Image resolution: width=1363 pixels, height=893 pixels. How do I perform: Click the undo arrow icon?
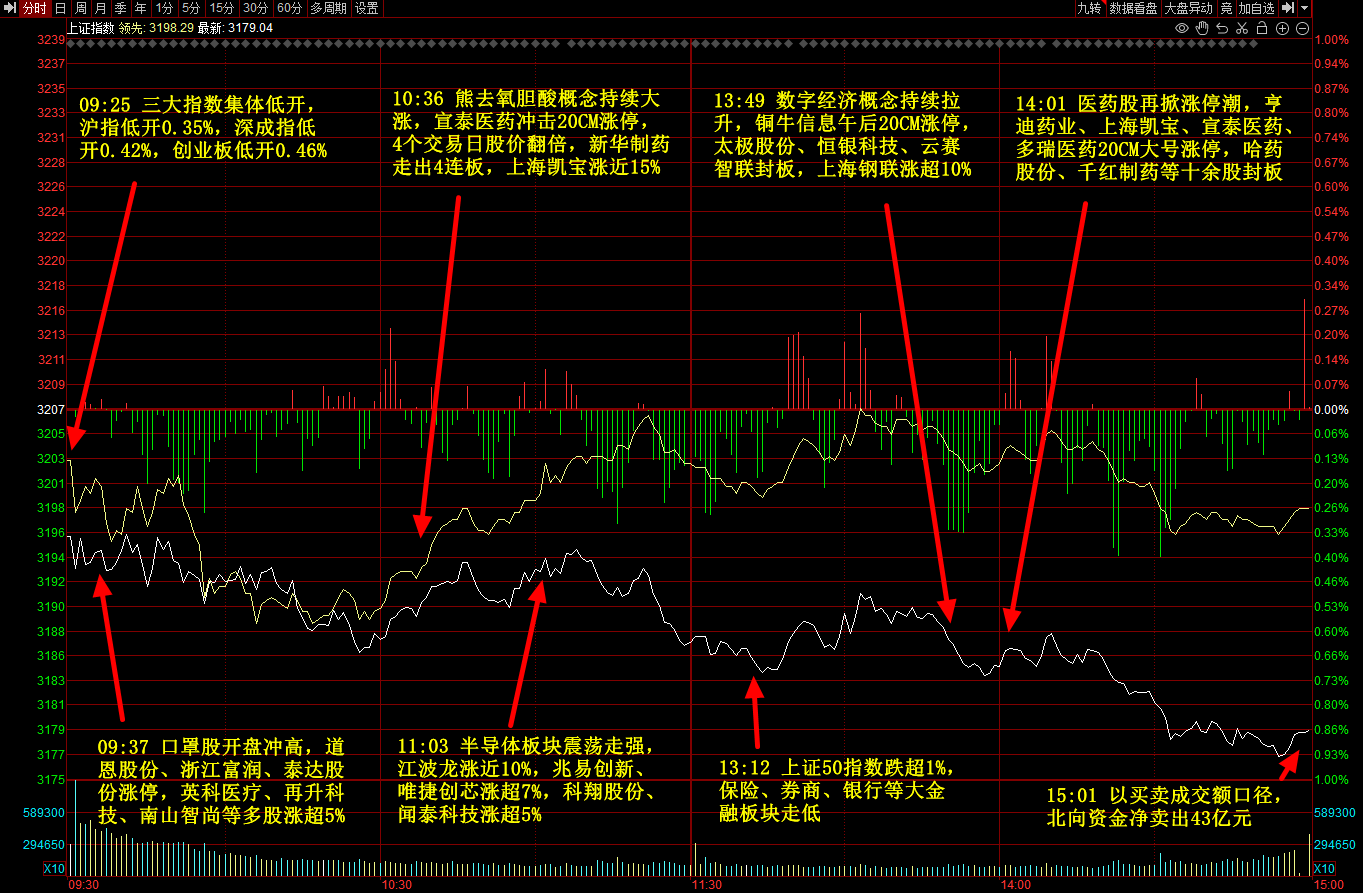point(1223,29)
